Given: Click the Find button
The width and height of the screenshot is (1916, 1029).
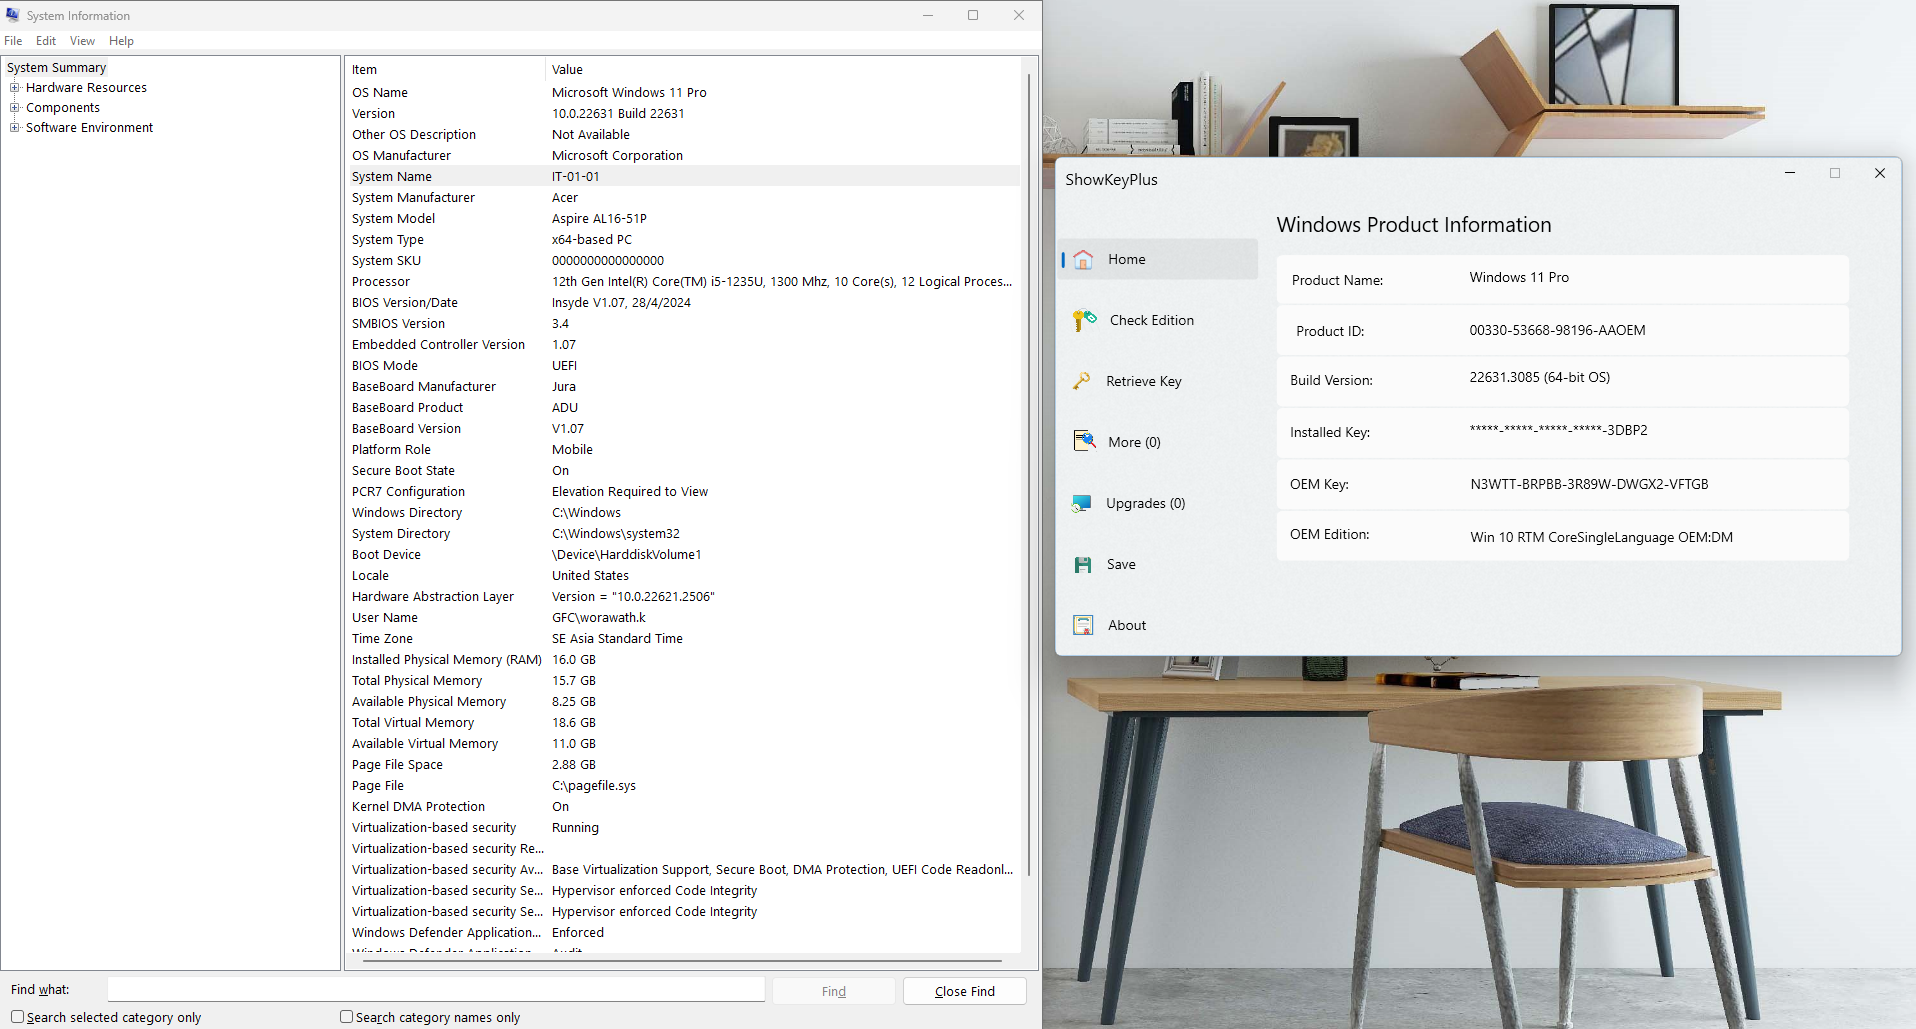Looking at the screenshot, I should coord(833,991).
